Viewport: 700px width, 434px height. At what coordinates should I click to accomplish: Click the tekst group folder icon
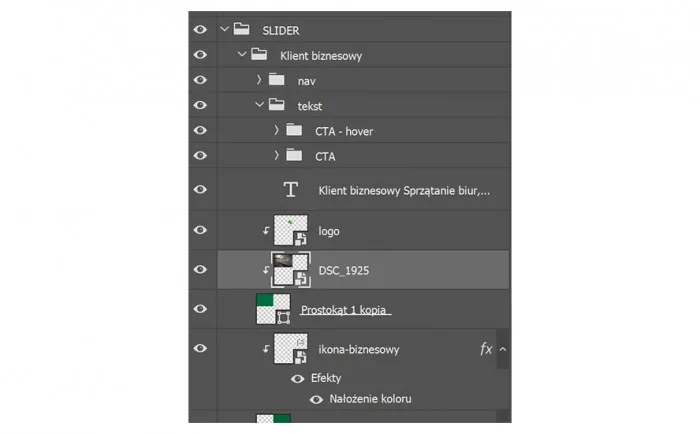pyautogui.click(x=277, y=105)
